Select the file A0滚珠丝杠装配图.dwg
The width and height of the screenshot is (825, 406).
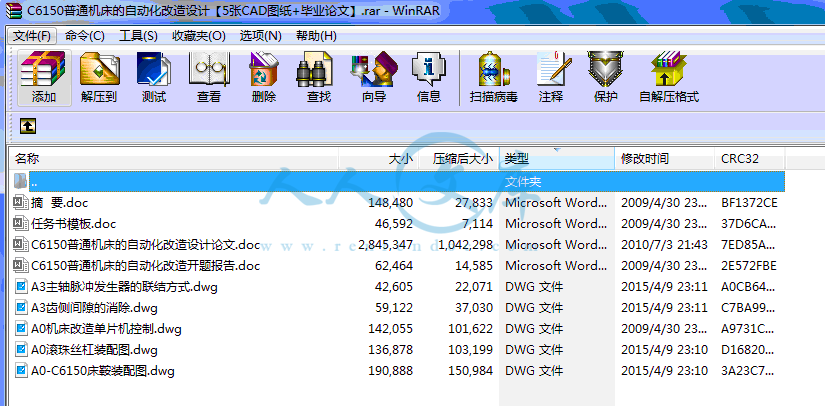[94, 350]
